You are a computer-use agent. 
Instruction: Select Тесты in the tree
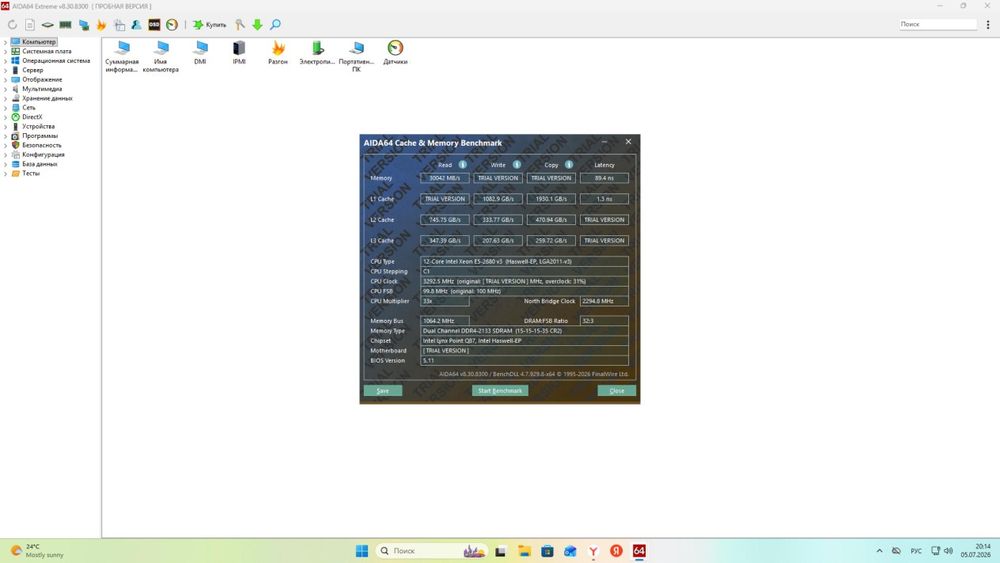[31, 173]
